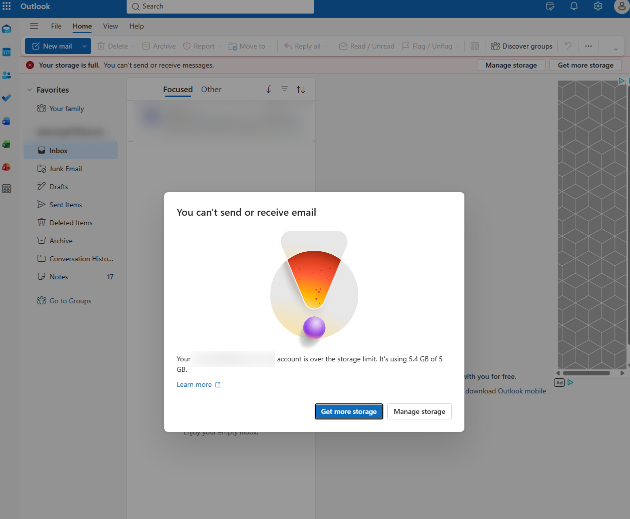Select the Help tab

tap(137, 26)
